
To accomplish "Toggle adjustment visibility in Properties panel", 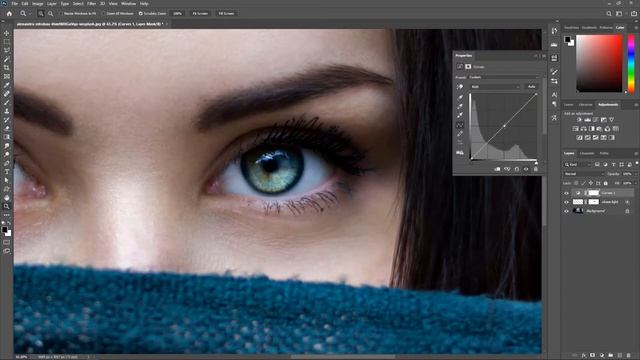I will click(x=526, y=169).
